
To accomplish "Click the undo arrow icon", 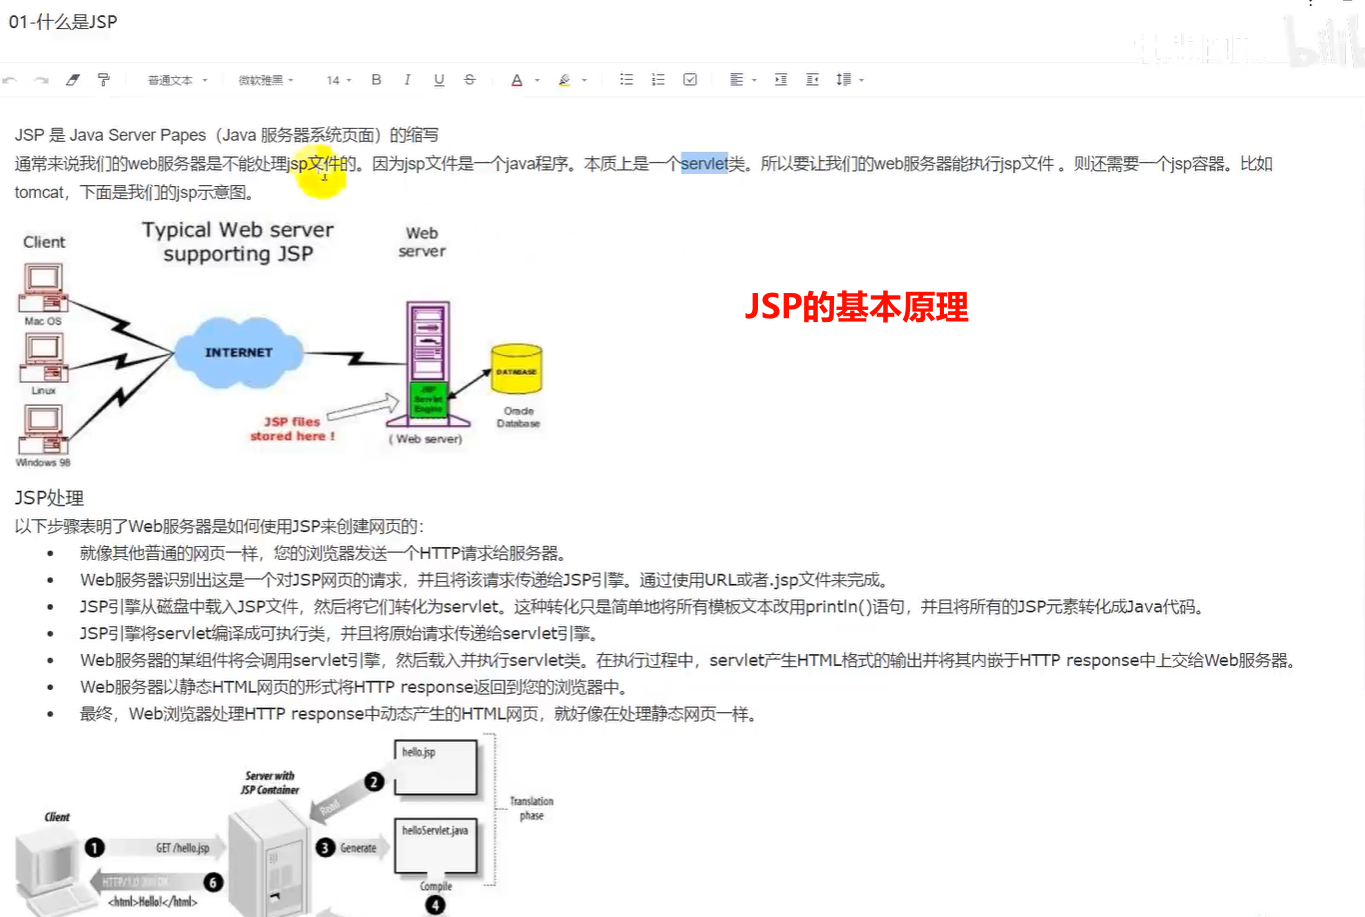I will 10,80.
